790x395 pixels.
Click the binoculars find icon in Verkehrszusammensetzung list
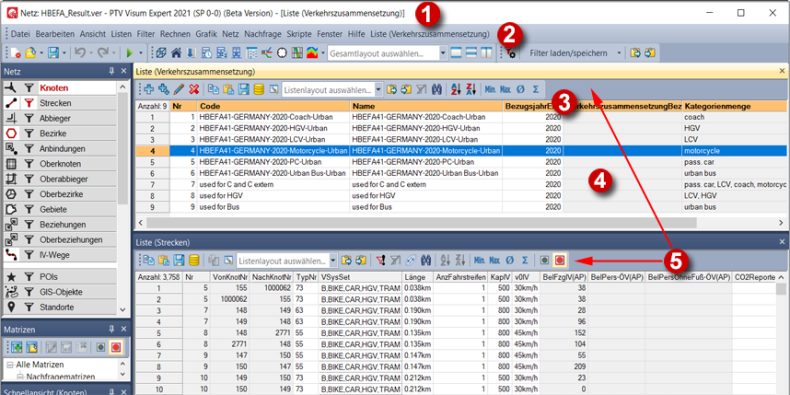pyautogui.click(x=437, y=90)
